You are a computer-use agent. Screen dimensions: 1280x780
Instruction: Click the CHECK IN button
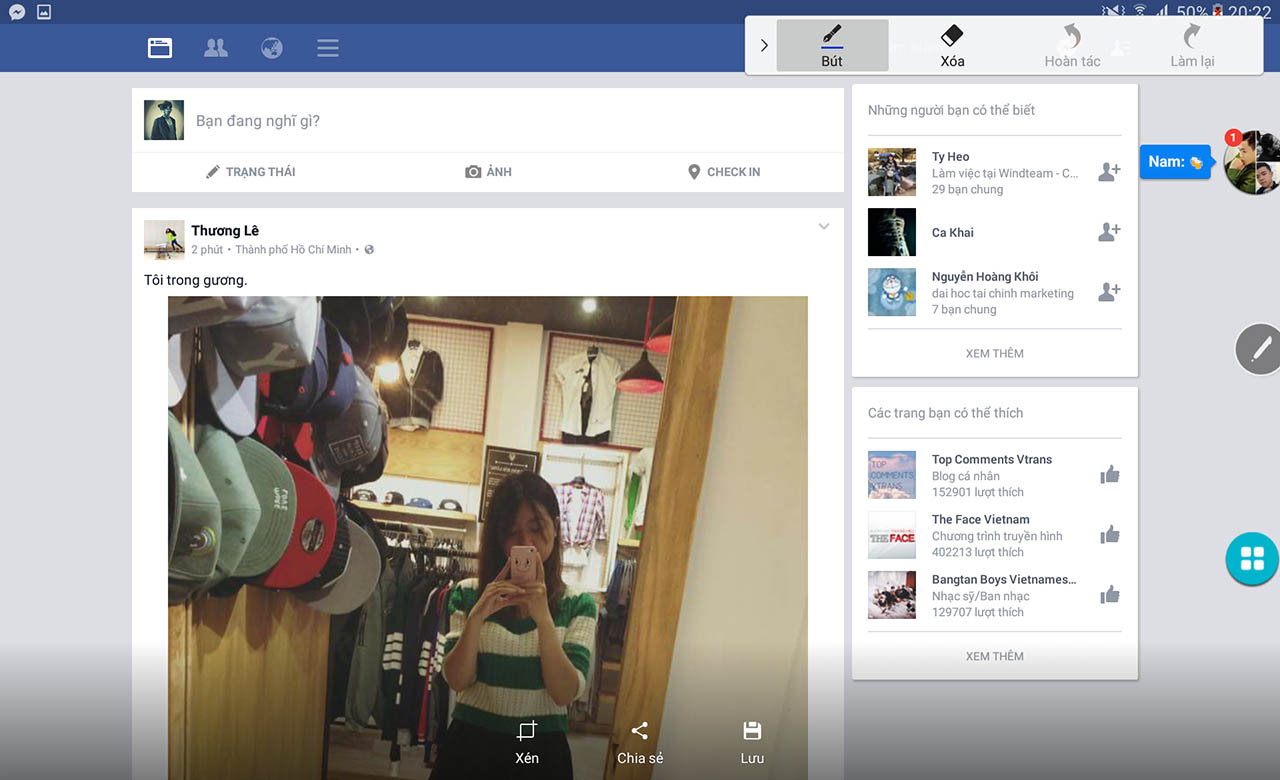pos(724,172)
